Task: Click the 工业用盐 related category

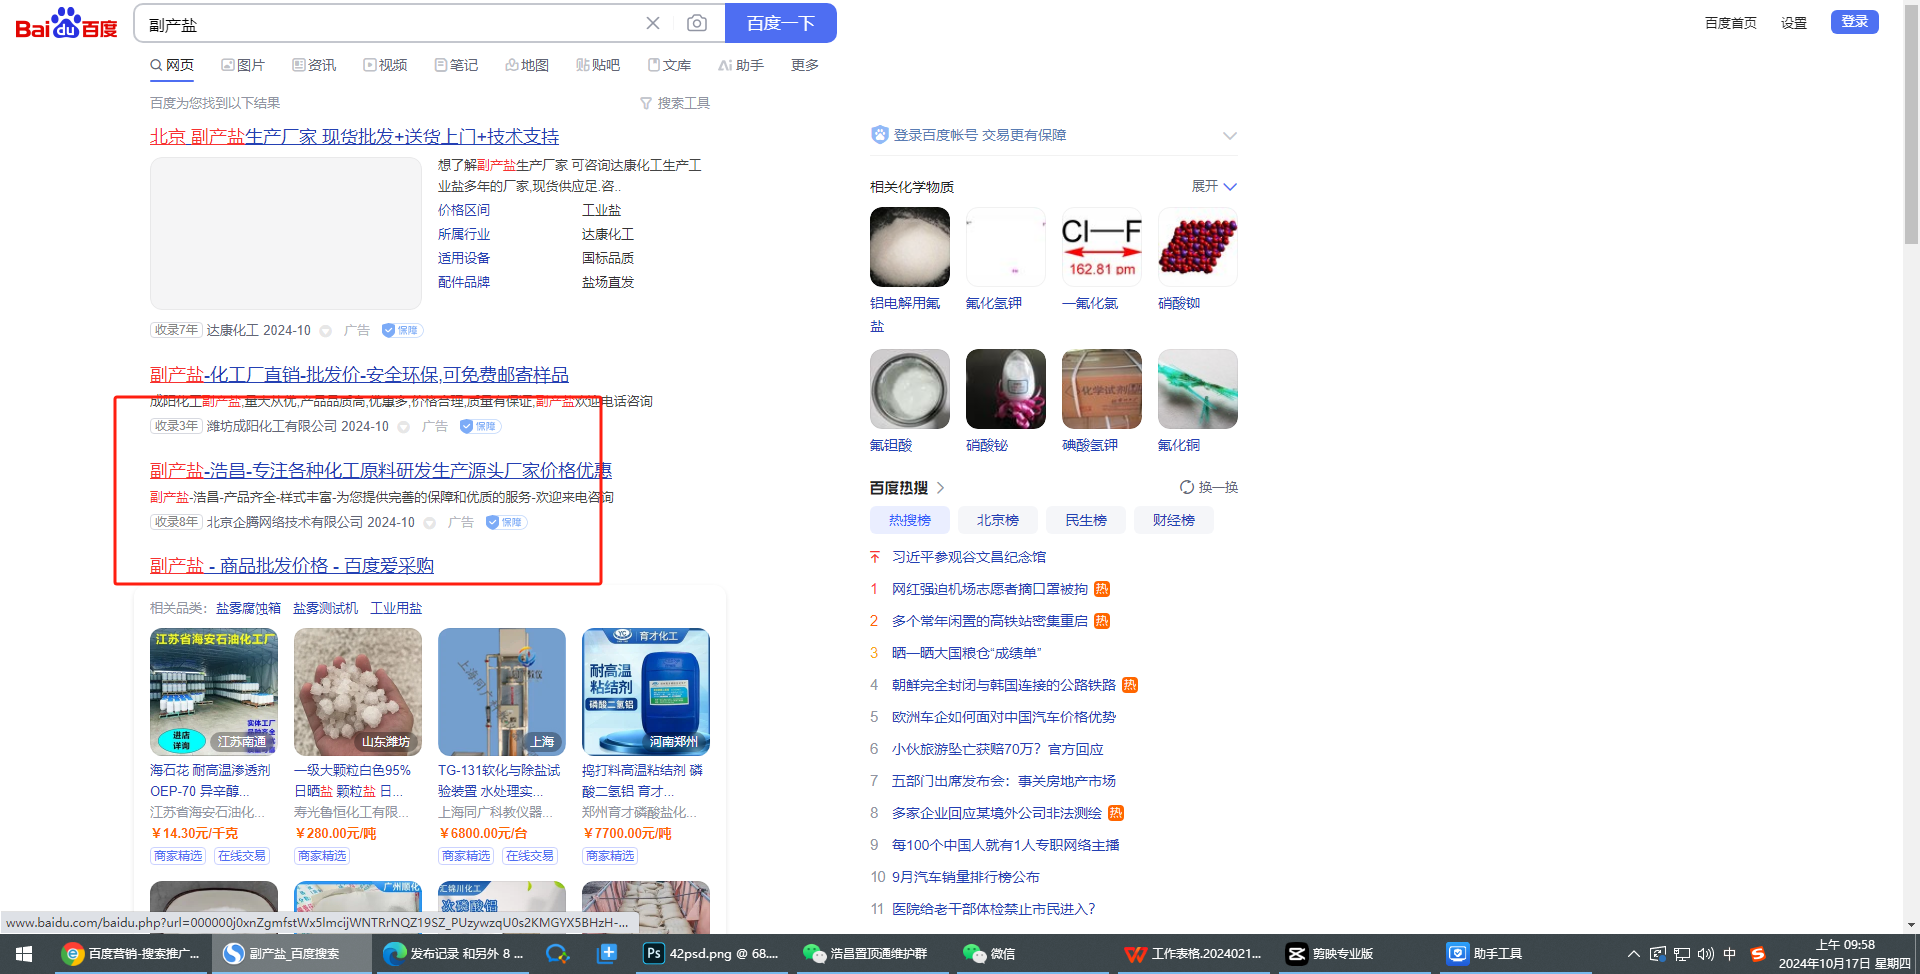Action: 396,608
